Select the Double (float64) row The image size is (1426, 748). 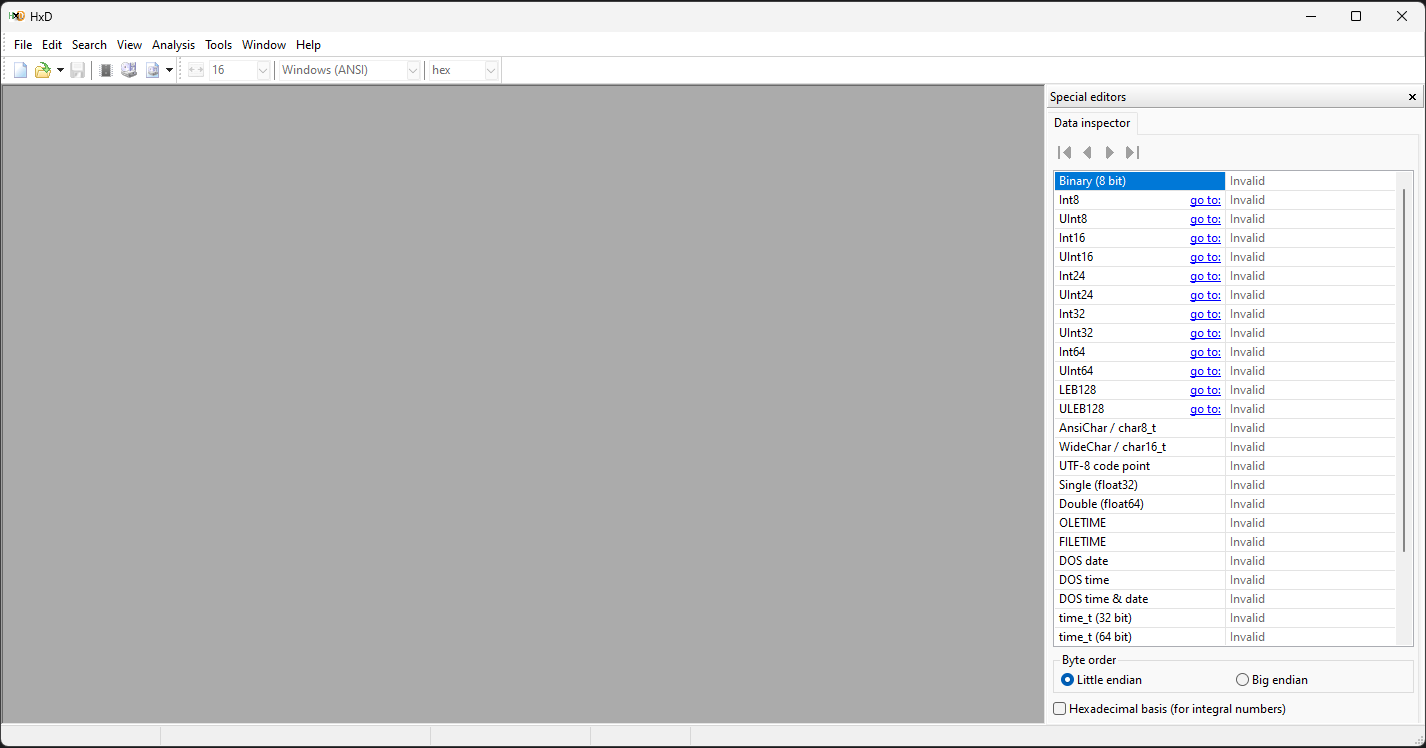pos(1225,504)
